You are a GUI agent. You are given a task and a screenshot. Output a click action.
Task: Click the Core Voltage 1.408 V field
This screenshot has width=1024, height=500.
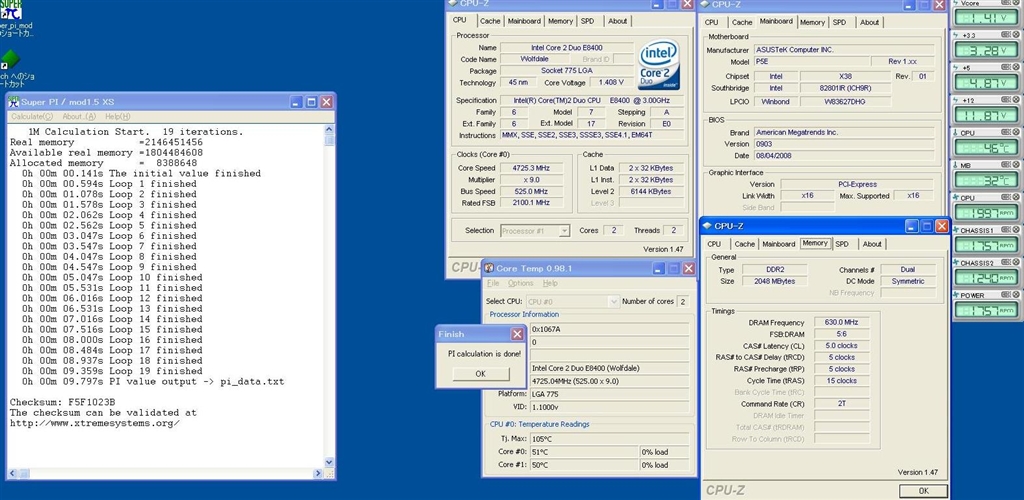[x=611, y=83]
